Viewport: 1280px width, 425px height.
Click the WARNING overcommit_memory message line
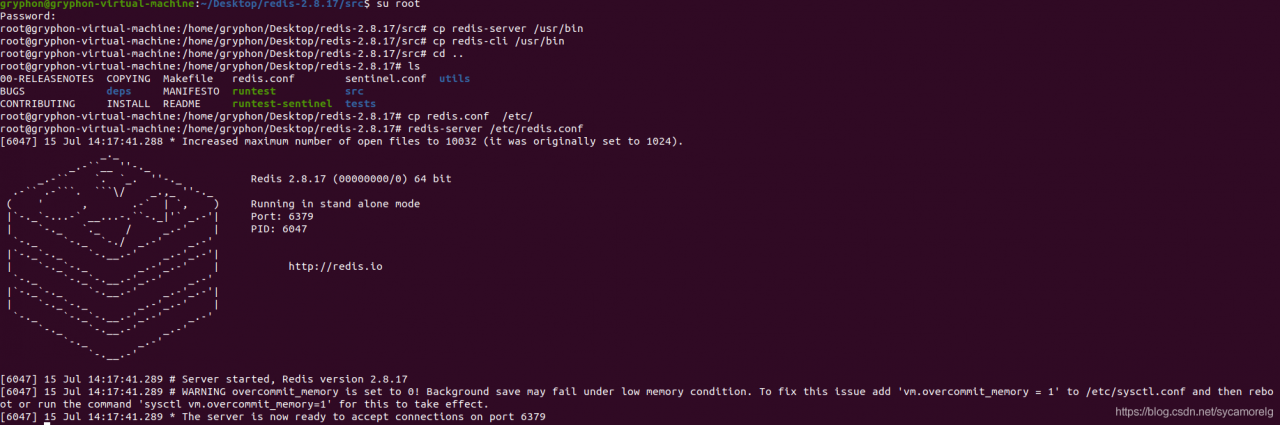[x=640, y=398]
